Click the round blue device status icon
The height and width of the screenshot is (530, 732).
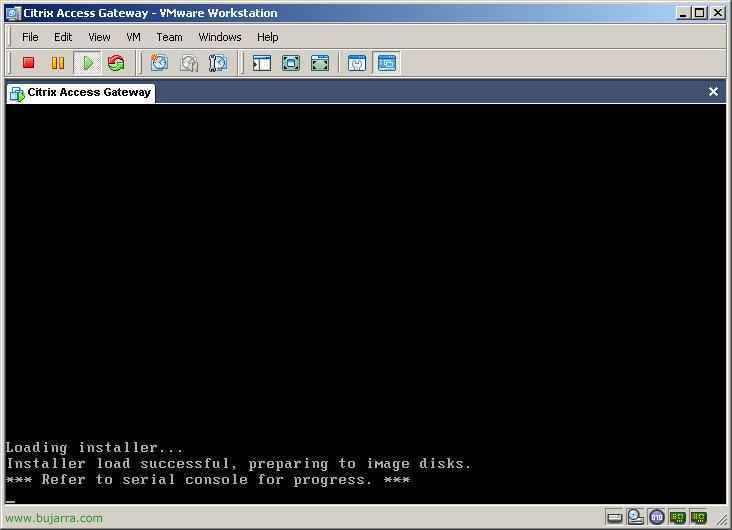(x=657, y=517)
